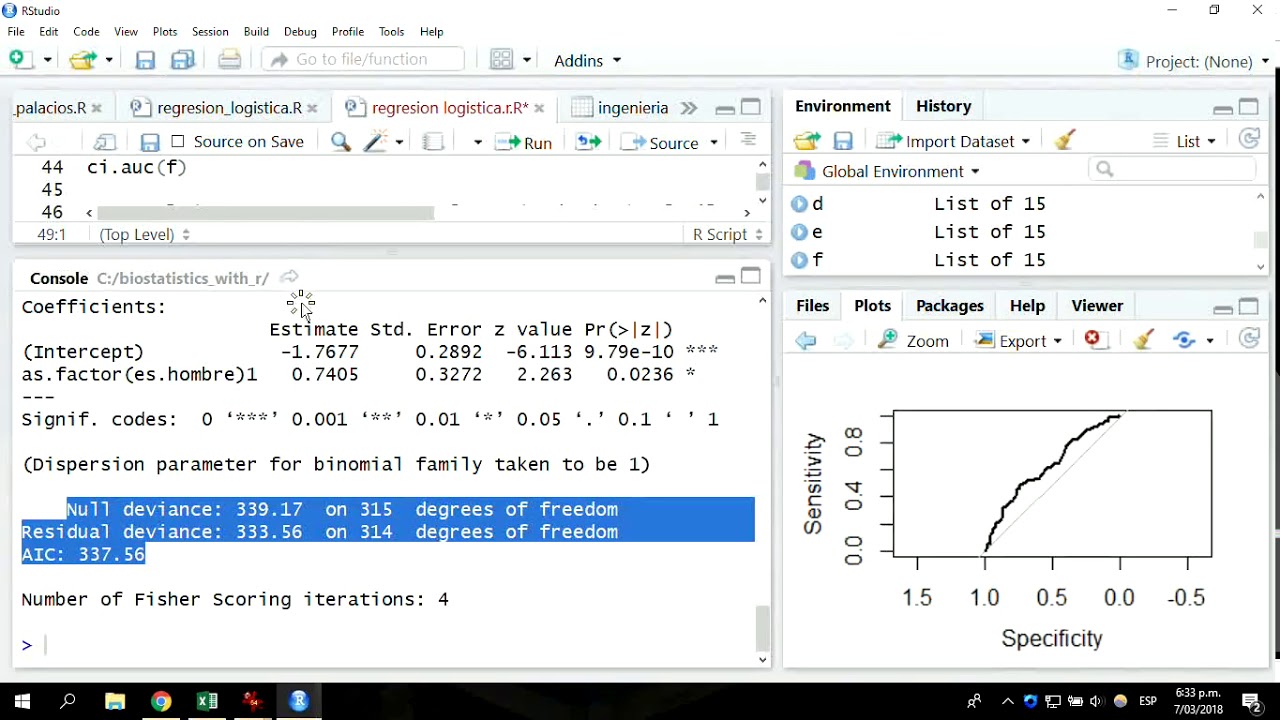Open the Tools menu
This screenshot has width=1280, height=720.
392,32
